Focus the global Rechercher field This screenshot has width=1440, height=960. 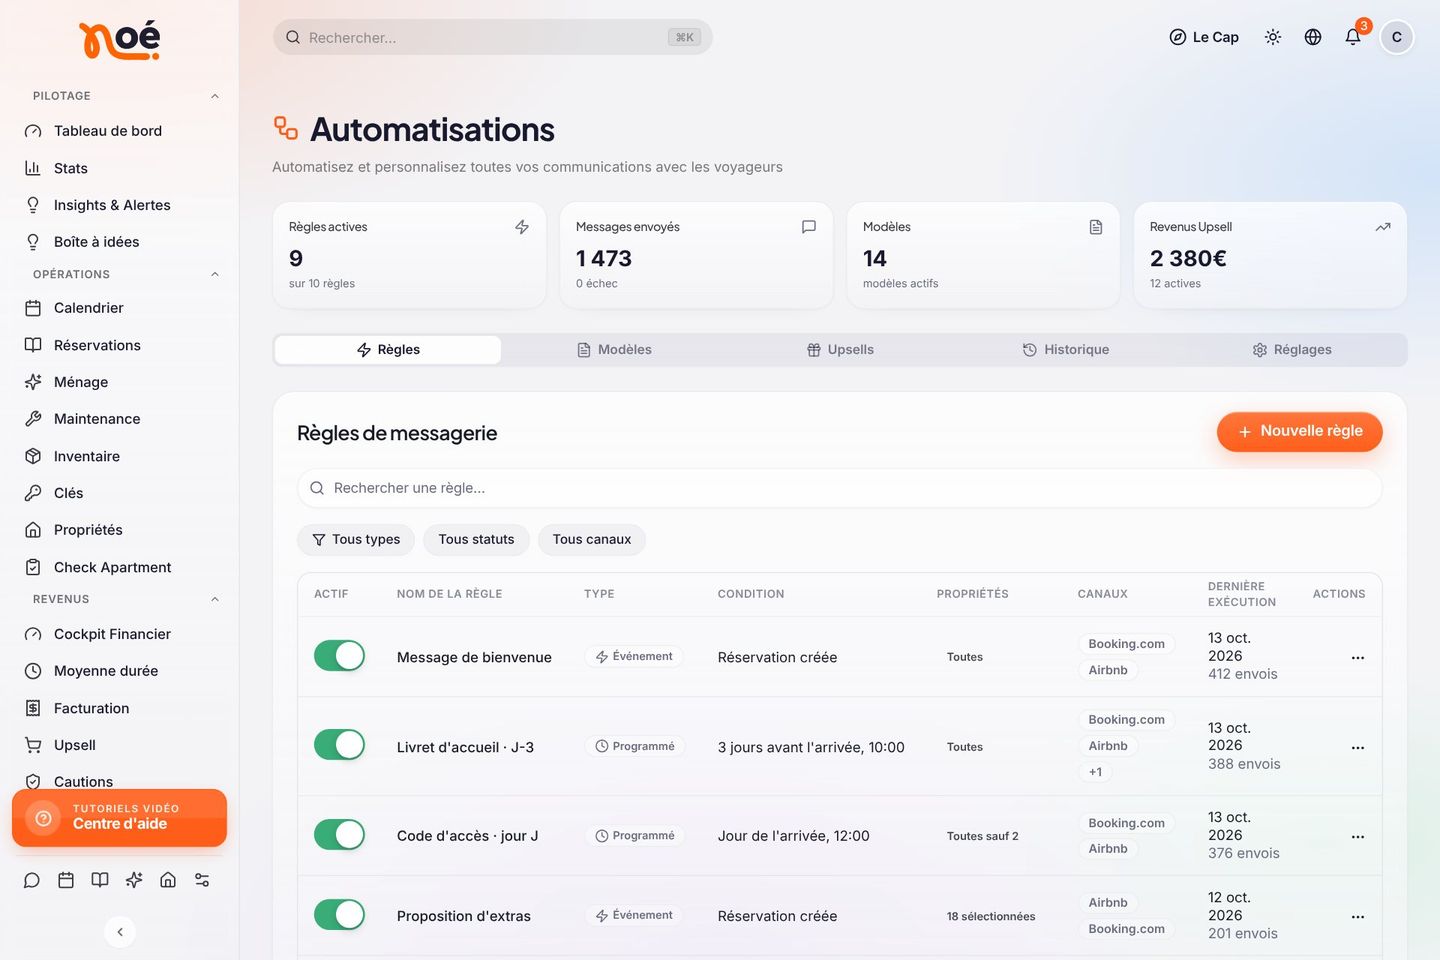click(493, 37)
